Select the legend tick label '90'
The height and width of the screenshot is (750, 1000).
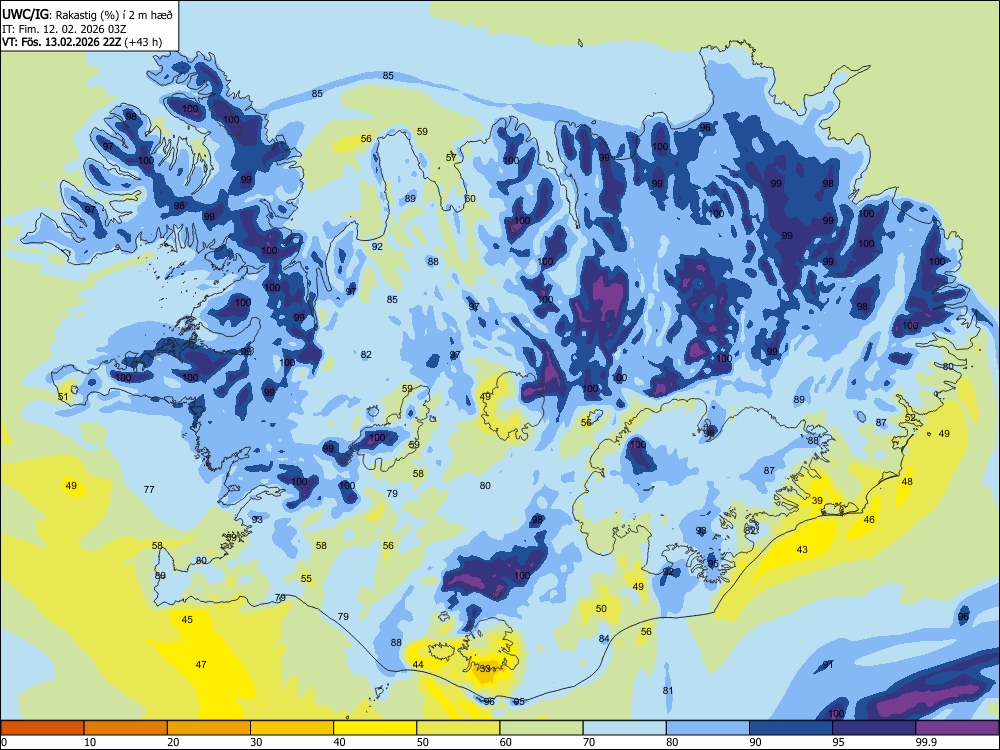point(755,742)
